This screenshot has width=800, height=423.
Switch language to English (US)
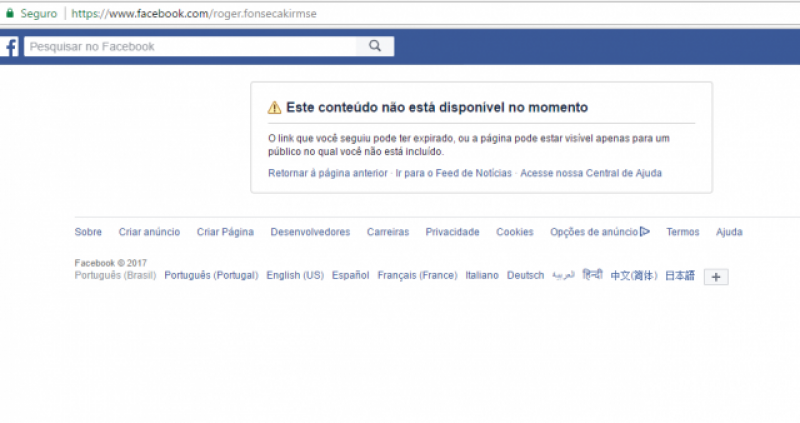tap(295, 275)
